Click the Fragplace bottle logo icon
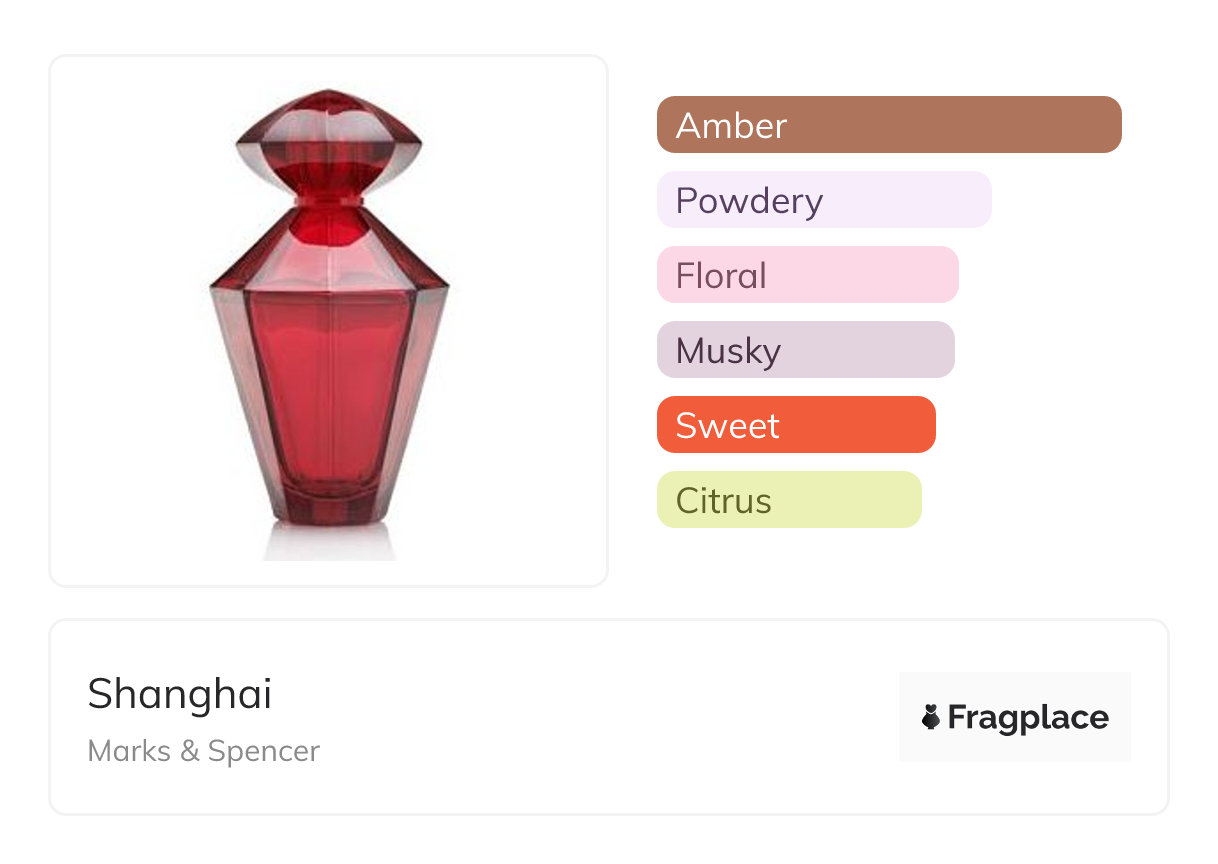This screenshot has height=864, width=1218. click(931, 717)
